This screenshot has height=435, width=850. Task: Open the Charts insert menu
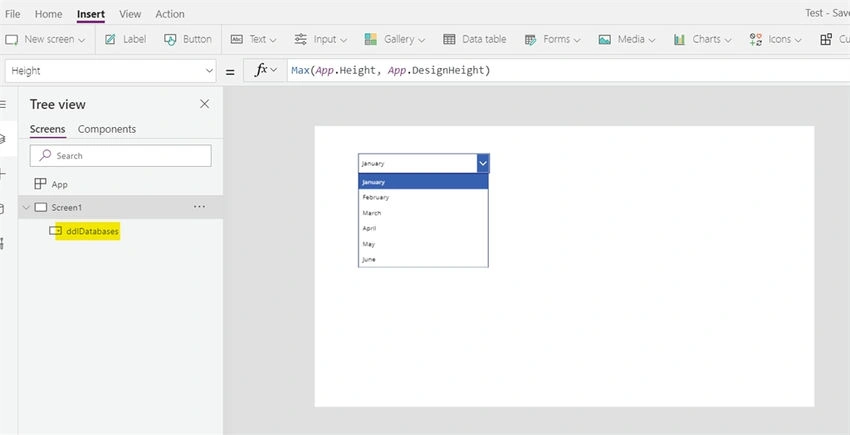702,39
